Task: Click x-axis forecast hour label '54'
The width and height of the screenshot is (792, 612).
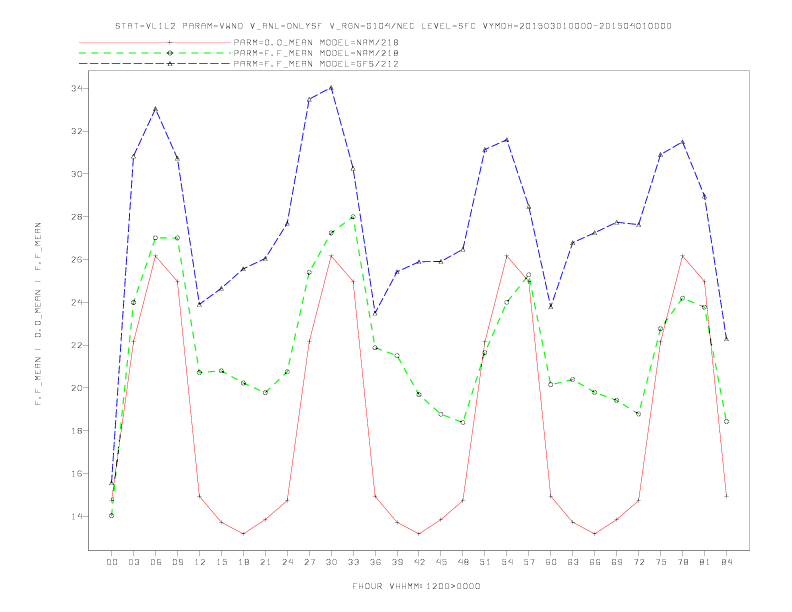Action: pos(507,562)
